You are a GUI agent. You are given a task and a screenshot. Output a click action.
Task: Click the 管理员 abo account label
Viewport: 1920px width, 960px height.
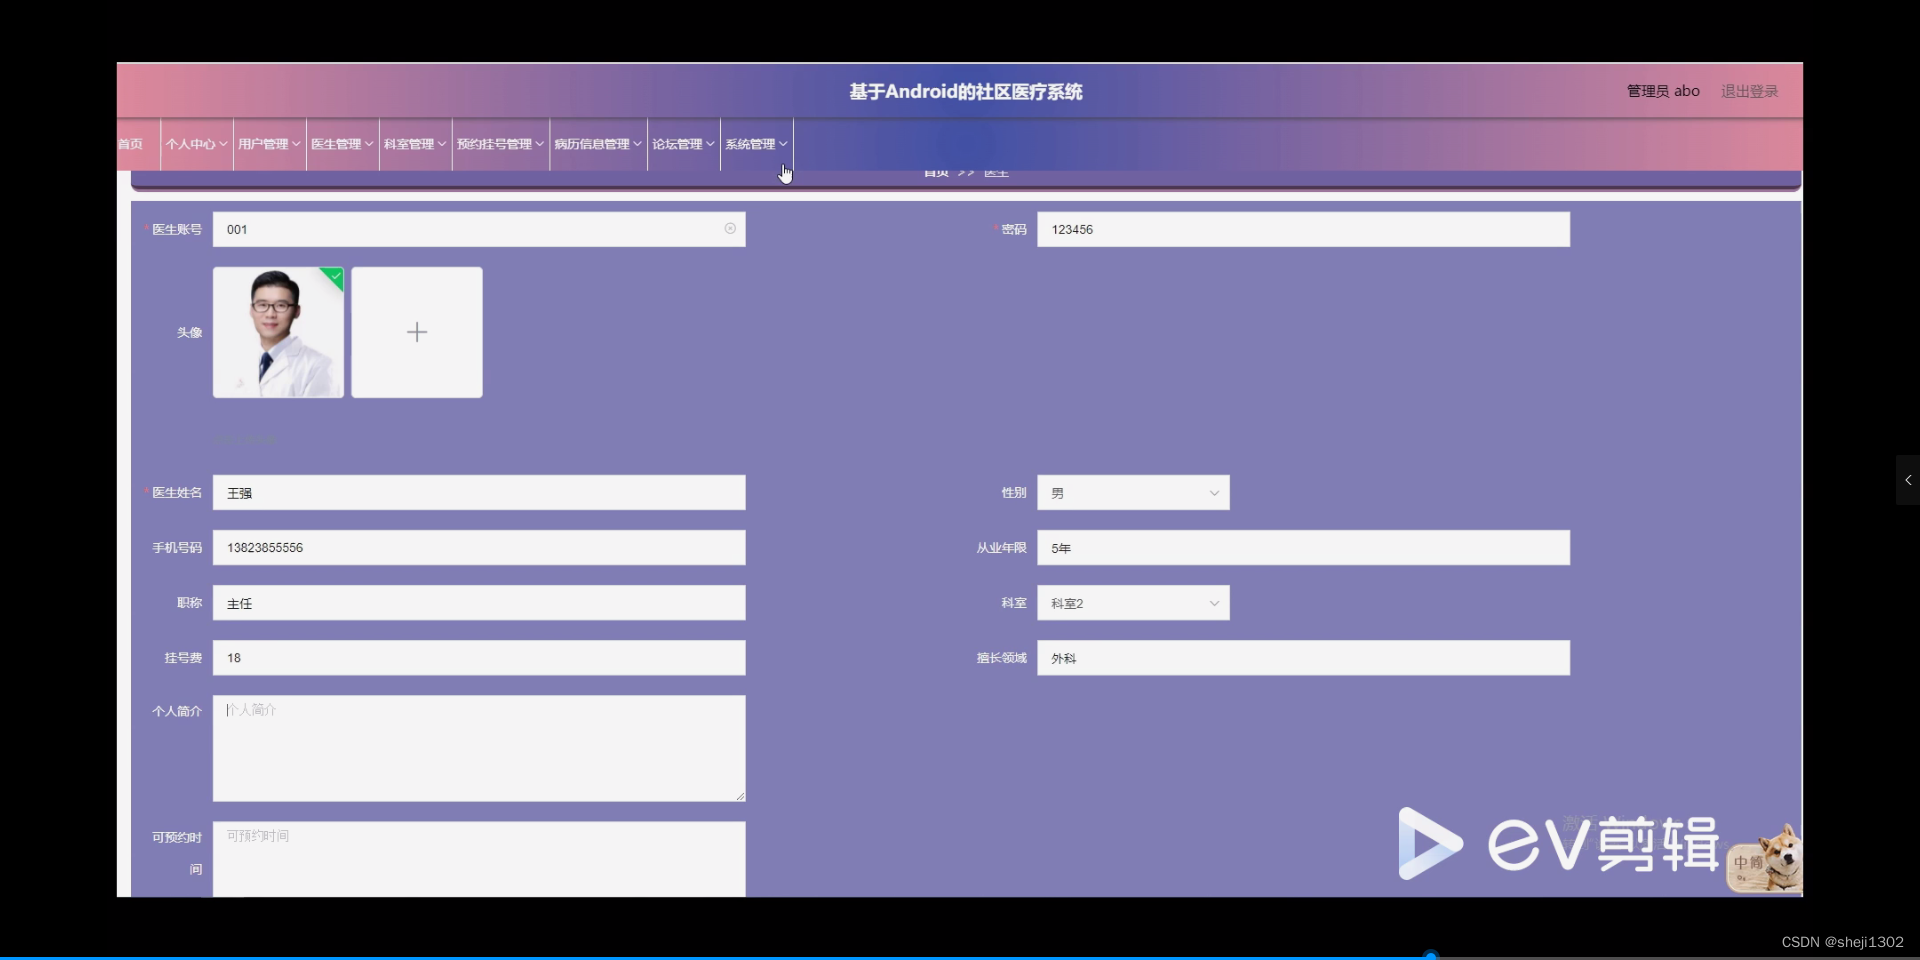click(1661, 90)
